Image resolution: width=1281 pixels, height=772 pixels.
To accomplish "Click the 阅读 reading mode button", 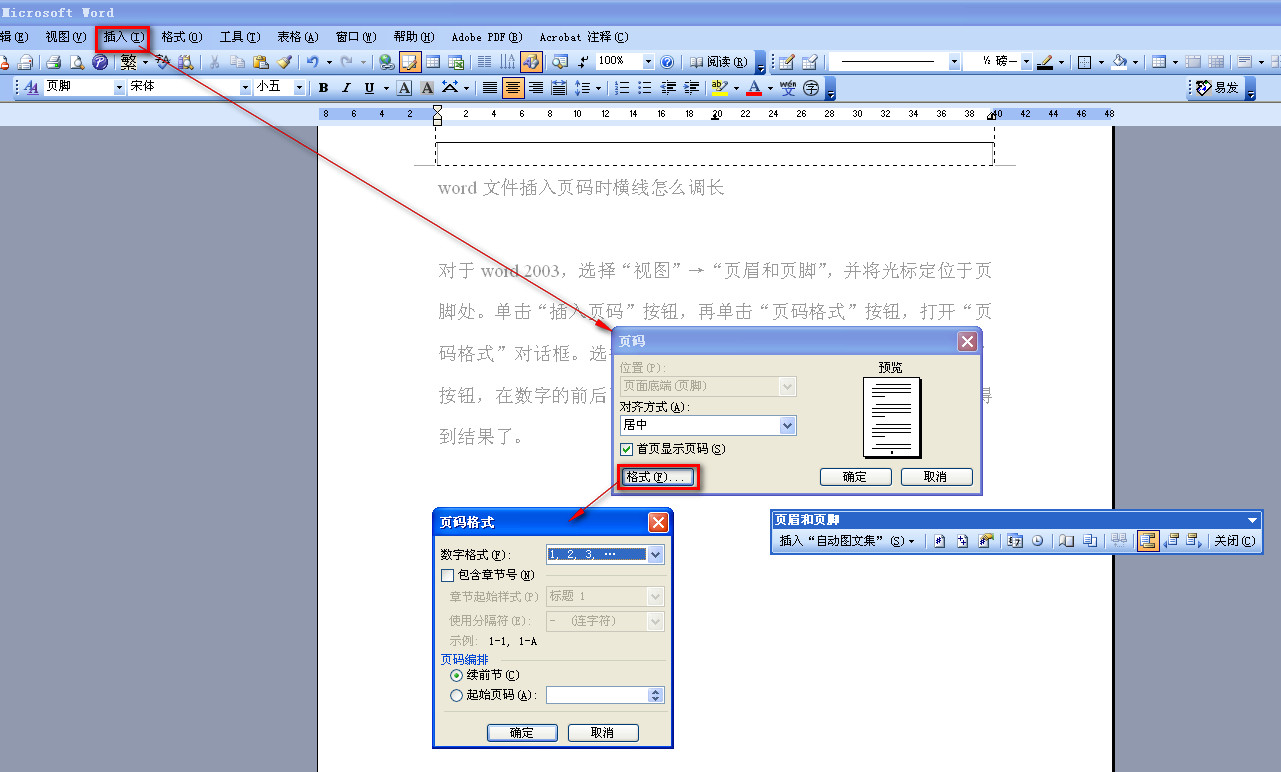I will tap(718, 62).
